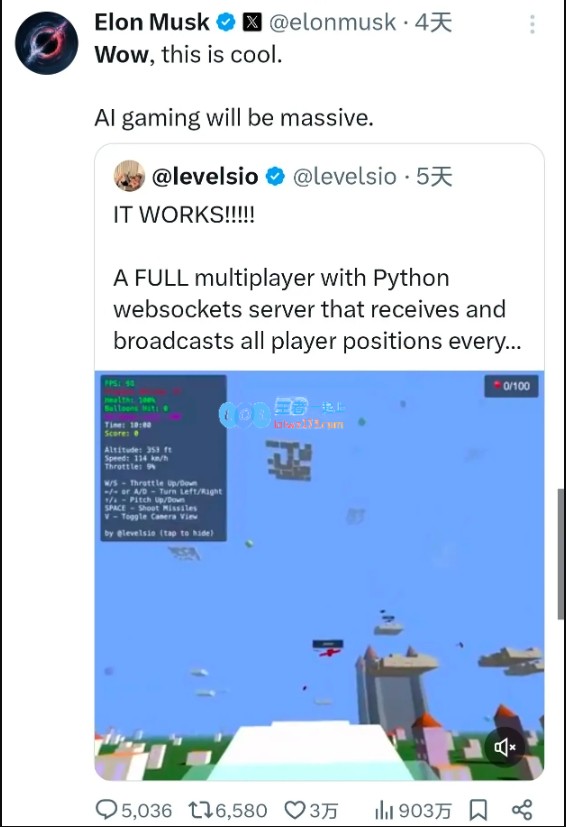Open the @elonmusk handle link
The image size is (566, 827).
point(332,22)
